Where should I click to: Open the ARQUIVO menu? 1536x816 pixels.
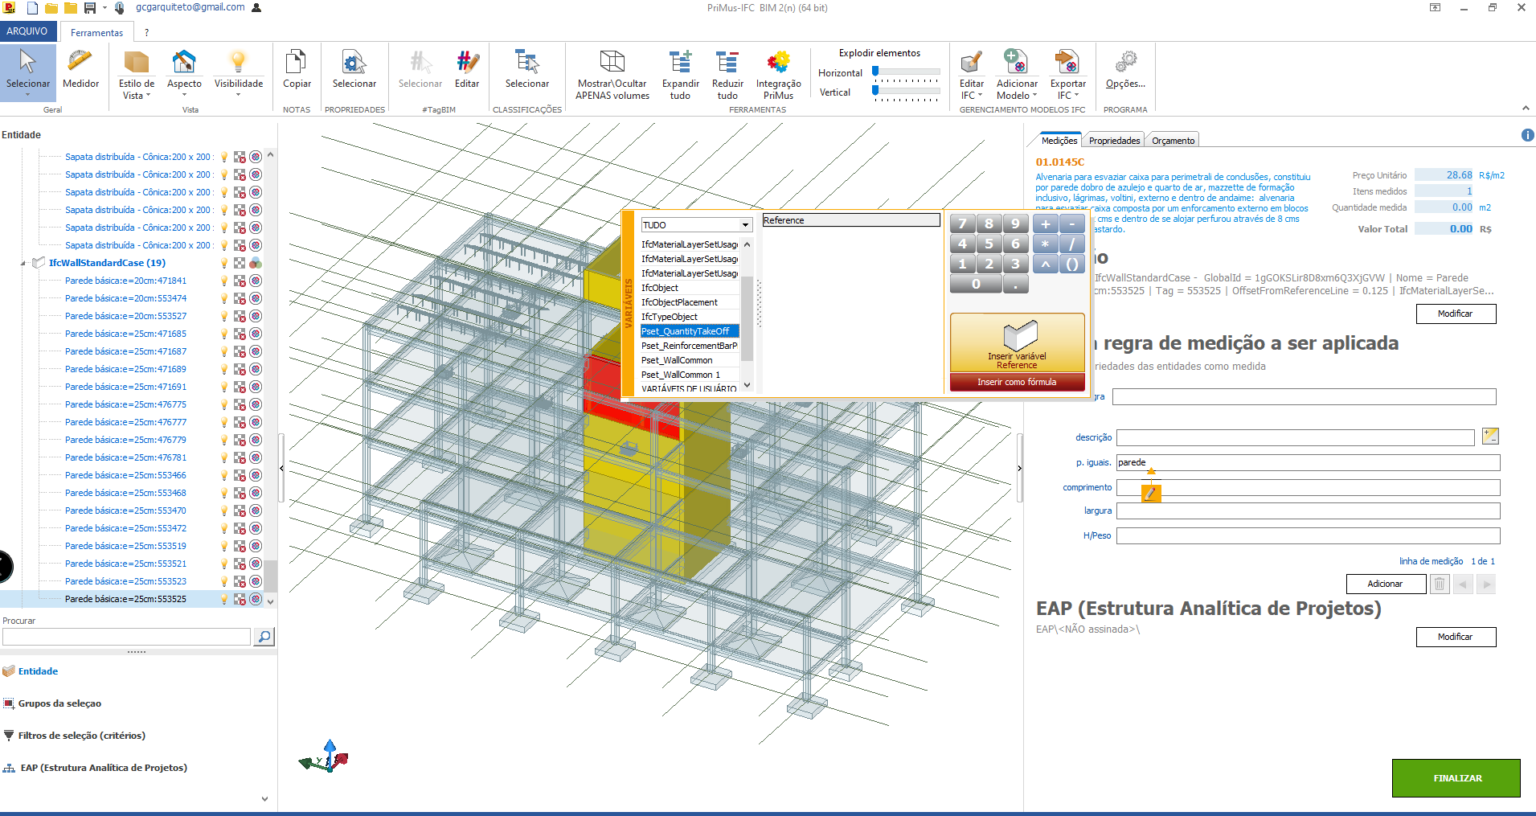coord(29,31)
